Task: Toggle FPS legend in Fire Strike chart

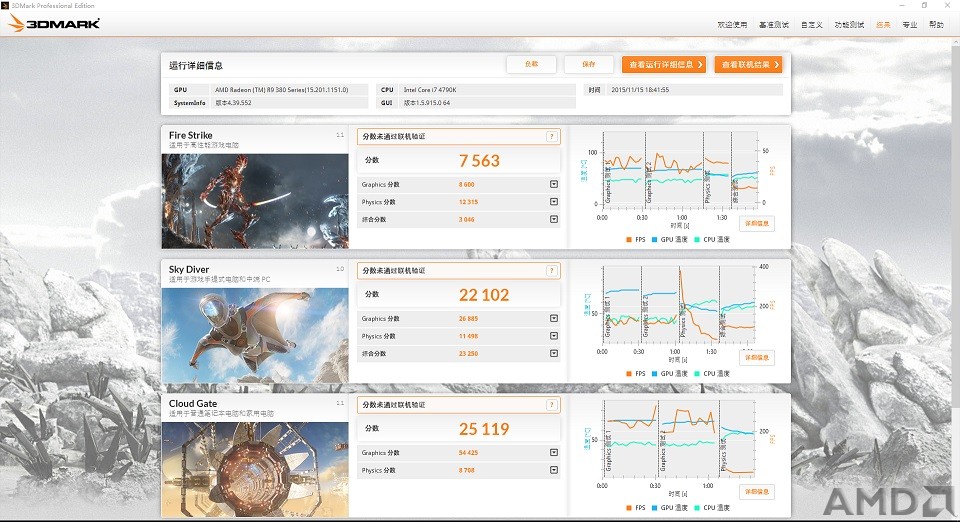Action: click(x=636, y=239)
